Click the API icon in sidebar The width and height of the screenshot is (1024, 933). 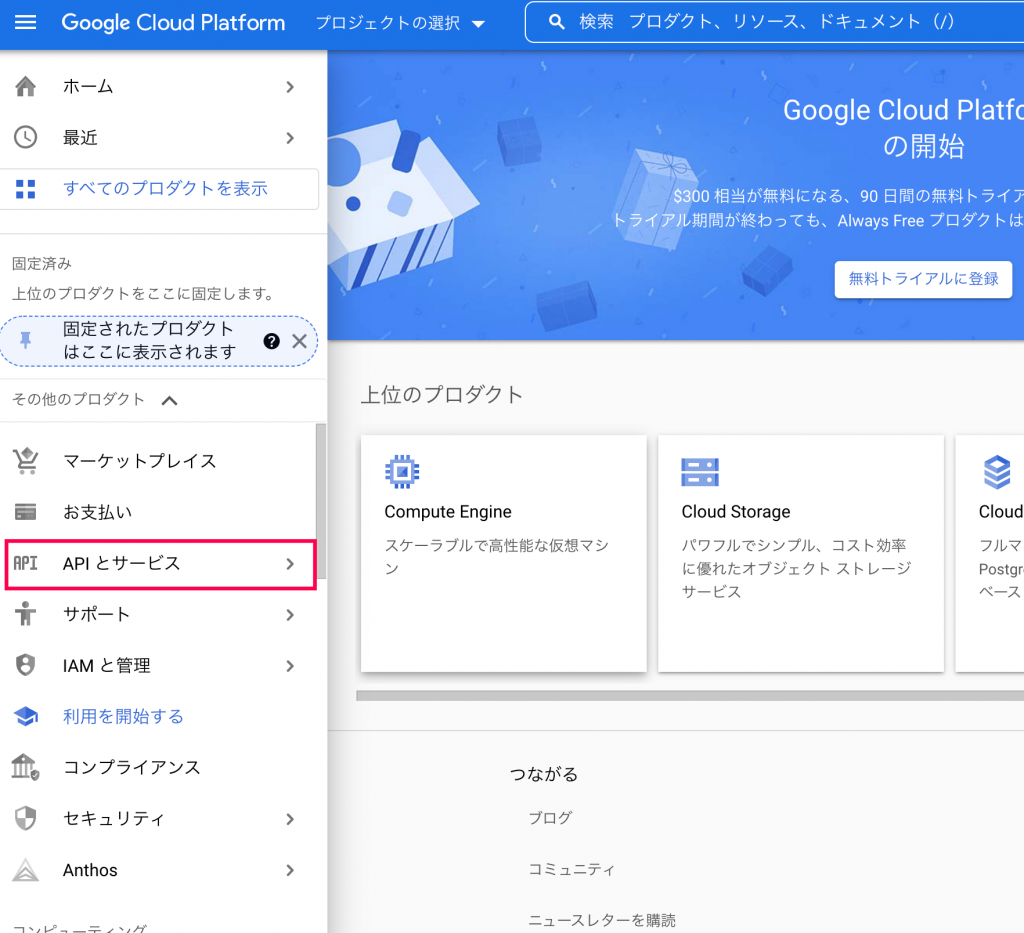pos(25,563)
